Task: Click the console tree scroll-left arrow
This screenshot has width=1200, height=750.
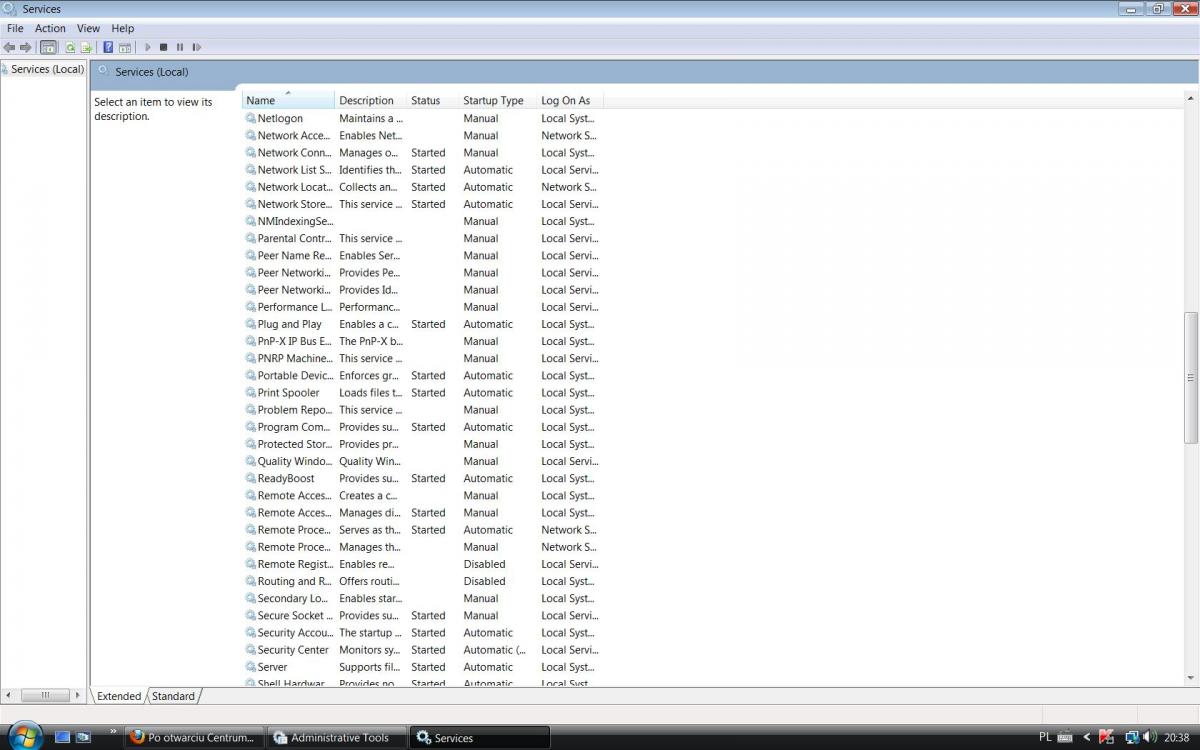Action: pyautogui.click(x=9, y=695)
